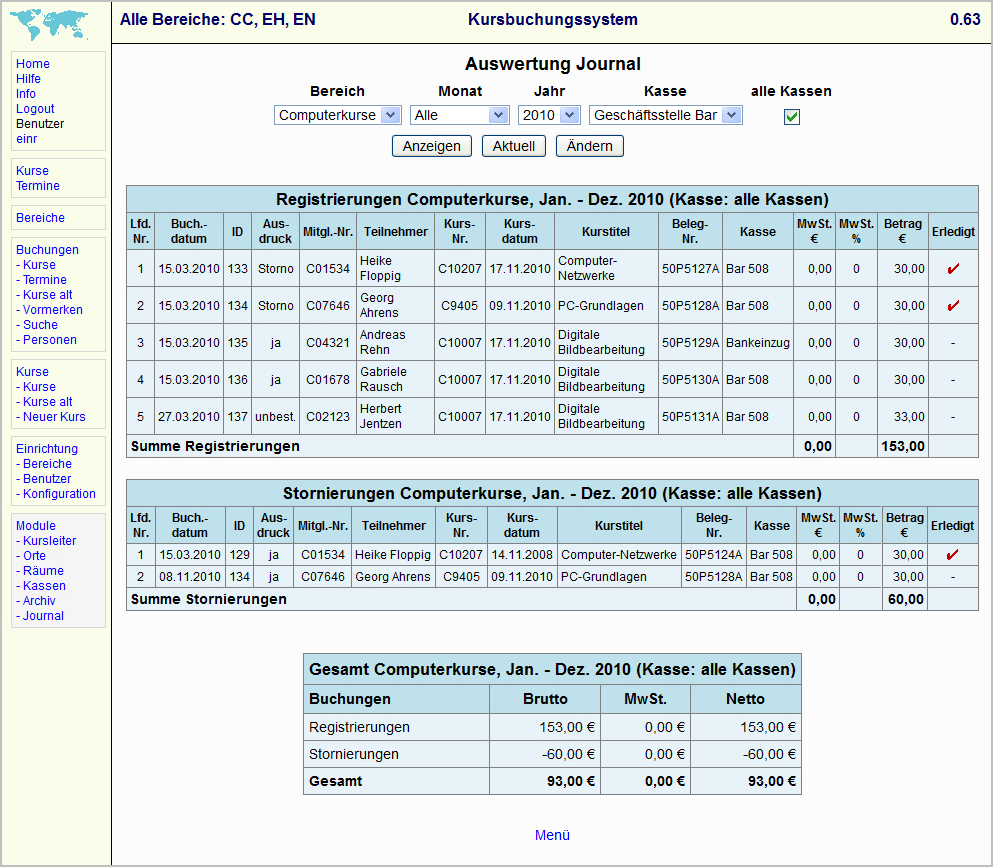The height and width of the screenshot is (867, 993).
Task: Open Termine in the Kurse box
Action: (x=38, y=186)
